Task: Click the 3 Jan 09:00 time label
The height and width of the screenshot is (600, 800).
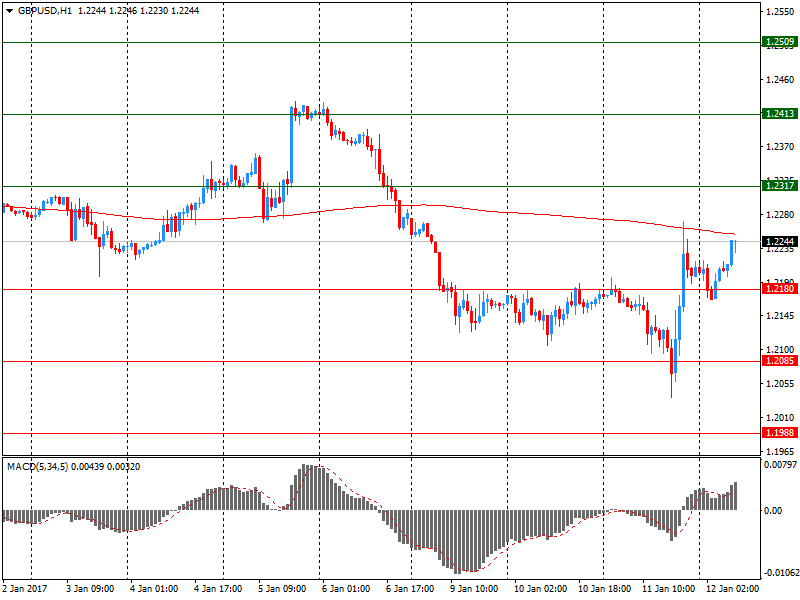Action: pos(90,589)
